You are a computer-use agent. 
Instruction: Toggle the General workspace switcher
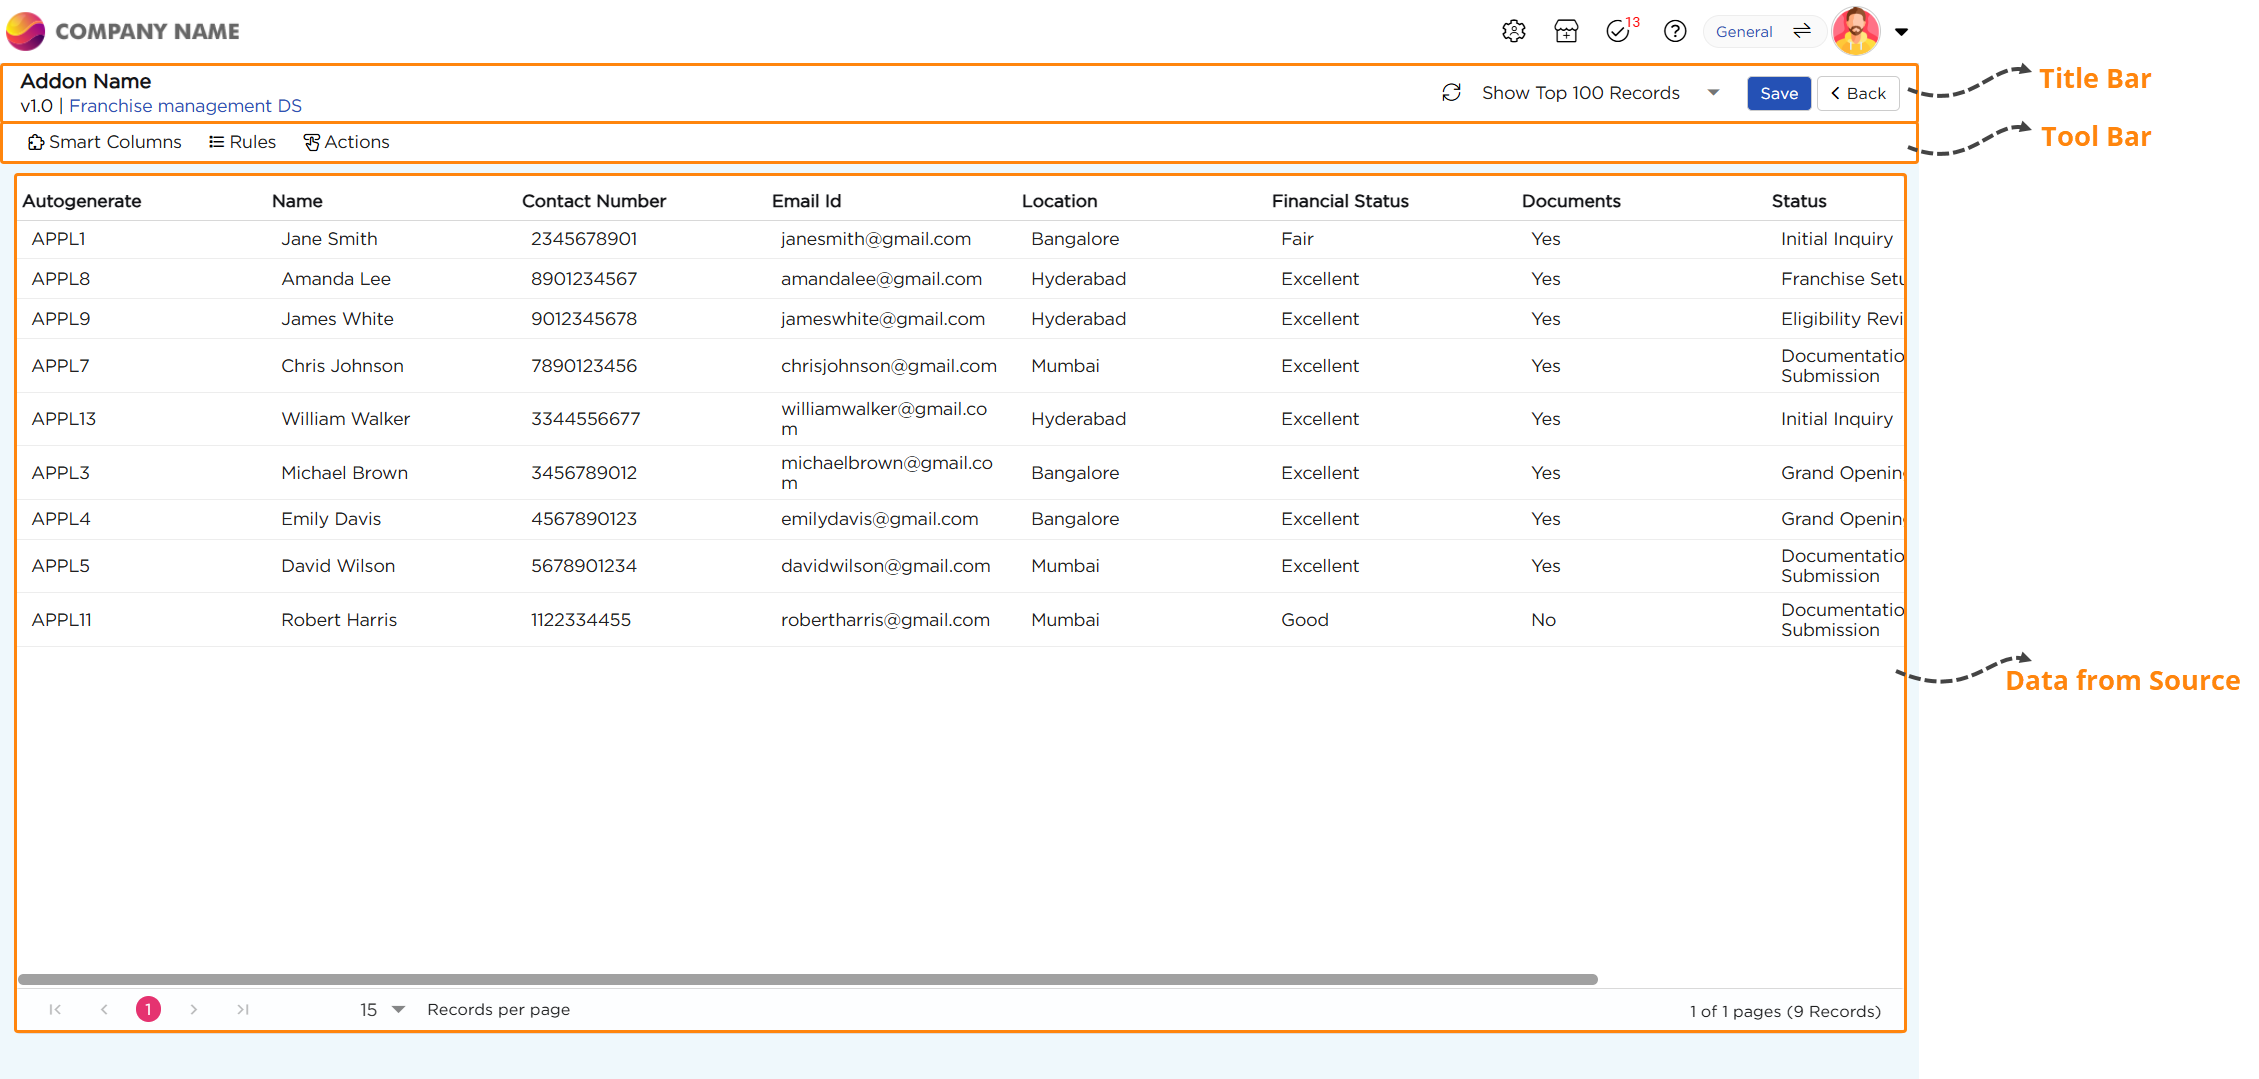click(1763, 31)
